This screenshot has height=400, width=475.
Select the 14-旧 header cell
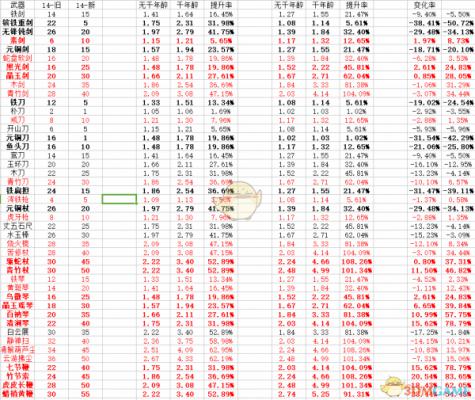tap(51, 5)
